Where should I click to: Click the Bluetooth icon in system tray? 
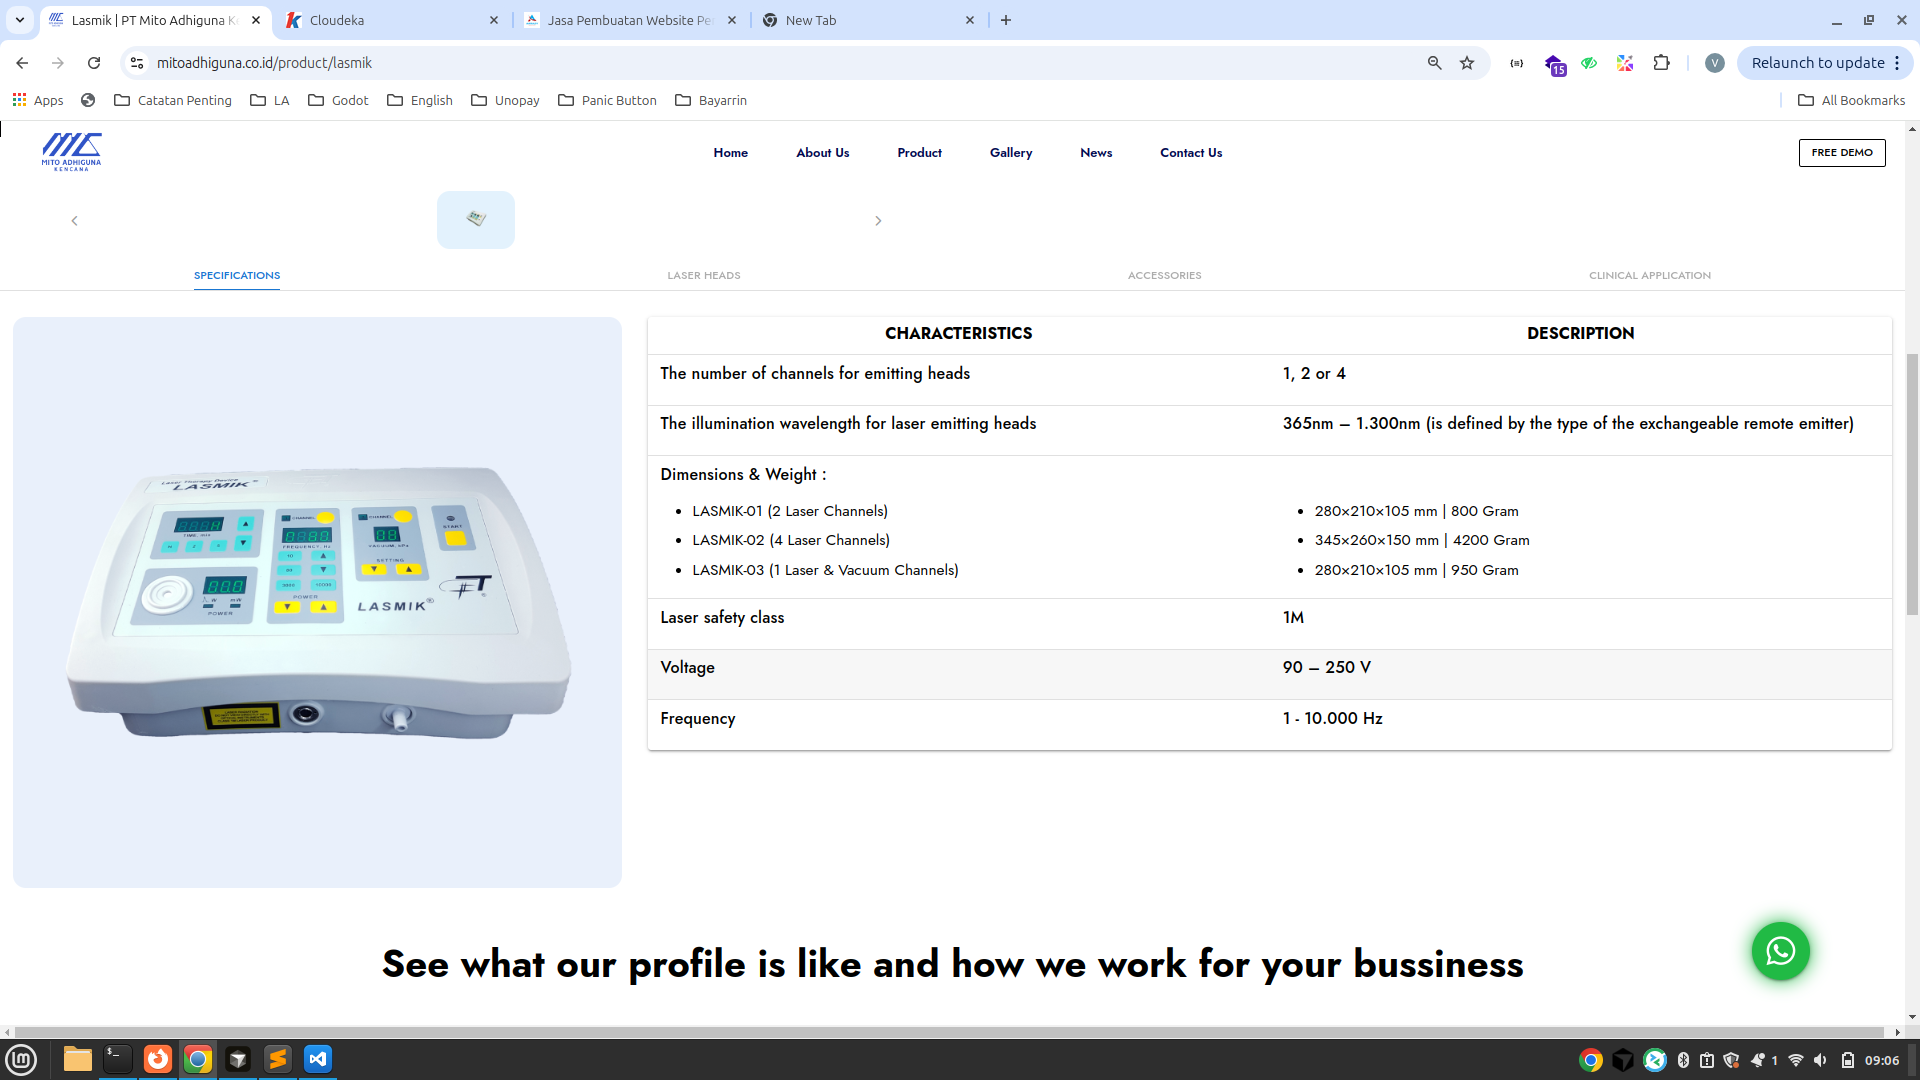point(1683,1059)
